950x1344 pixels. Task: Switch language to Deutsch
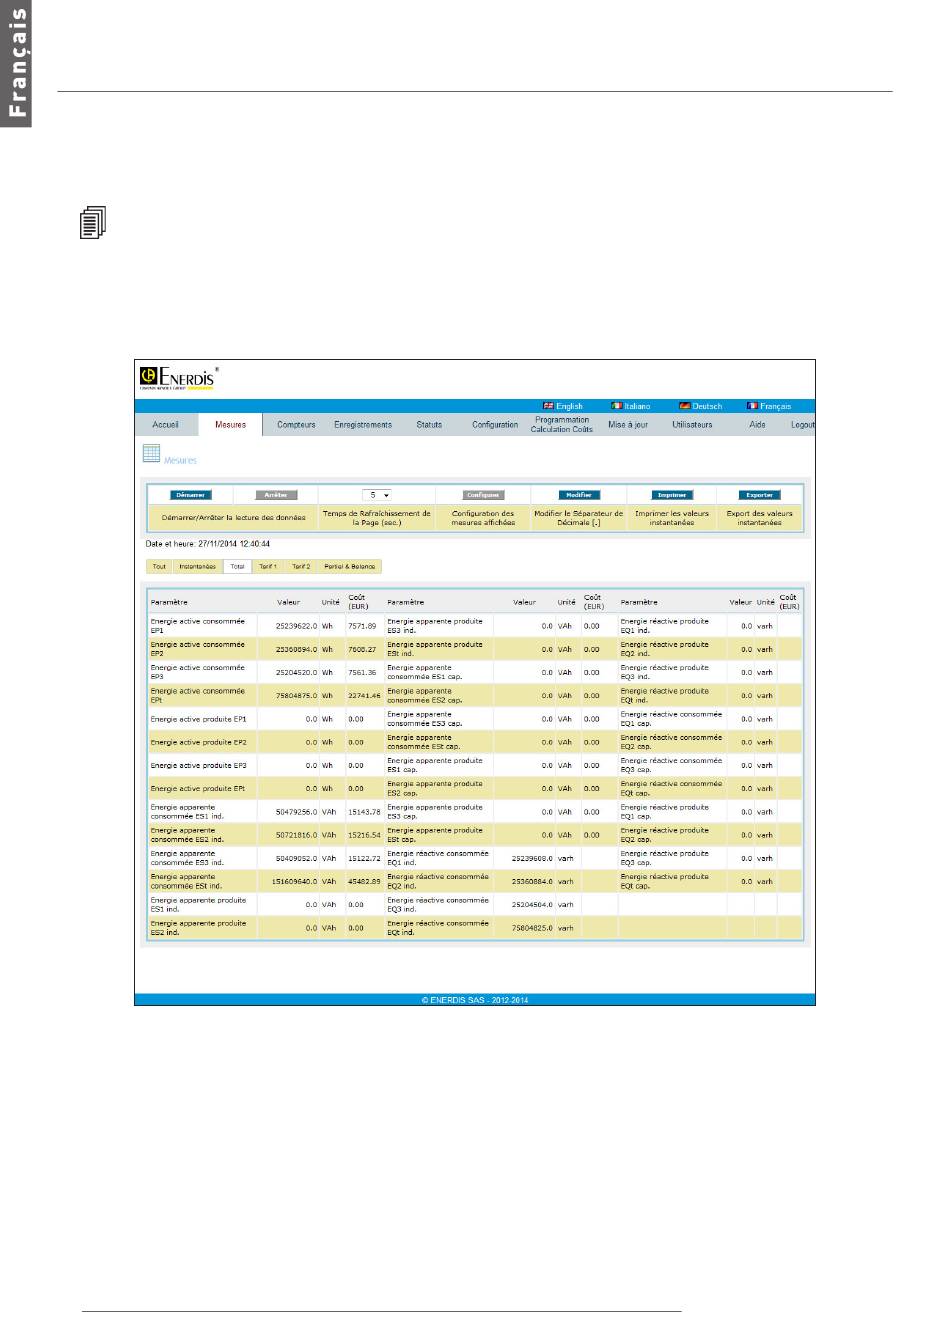[x=707, y=406]
